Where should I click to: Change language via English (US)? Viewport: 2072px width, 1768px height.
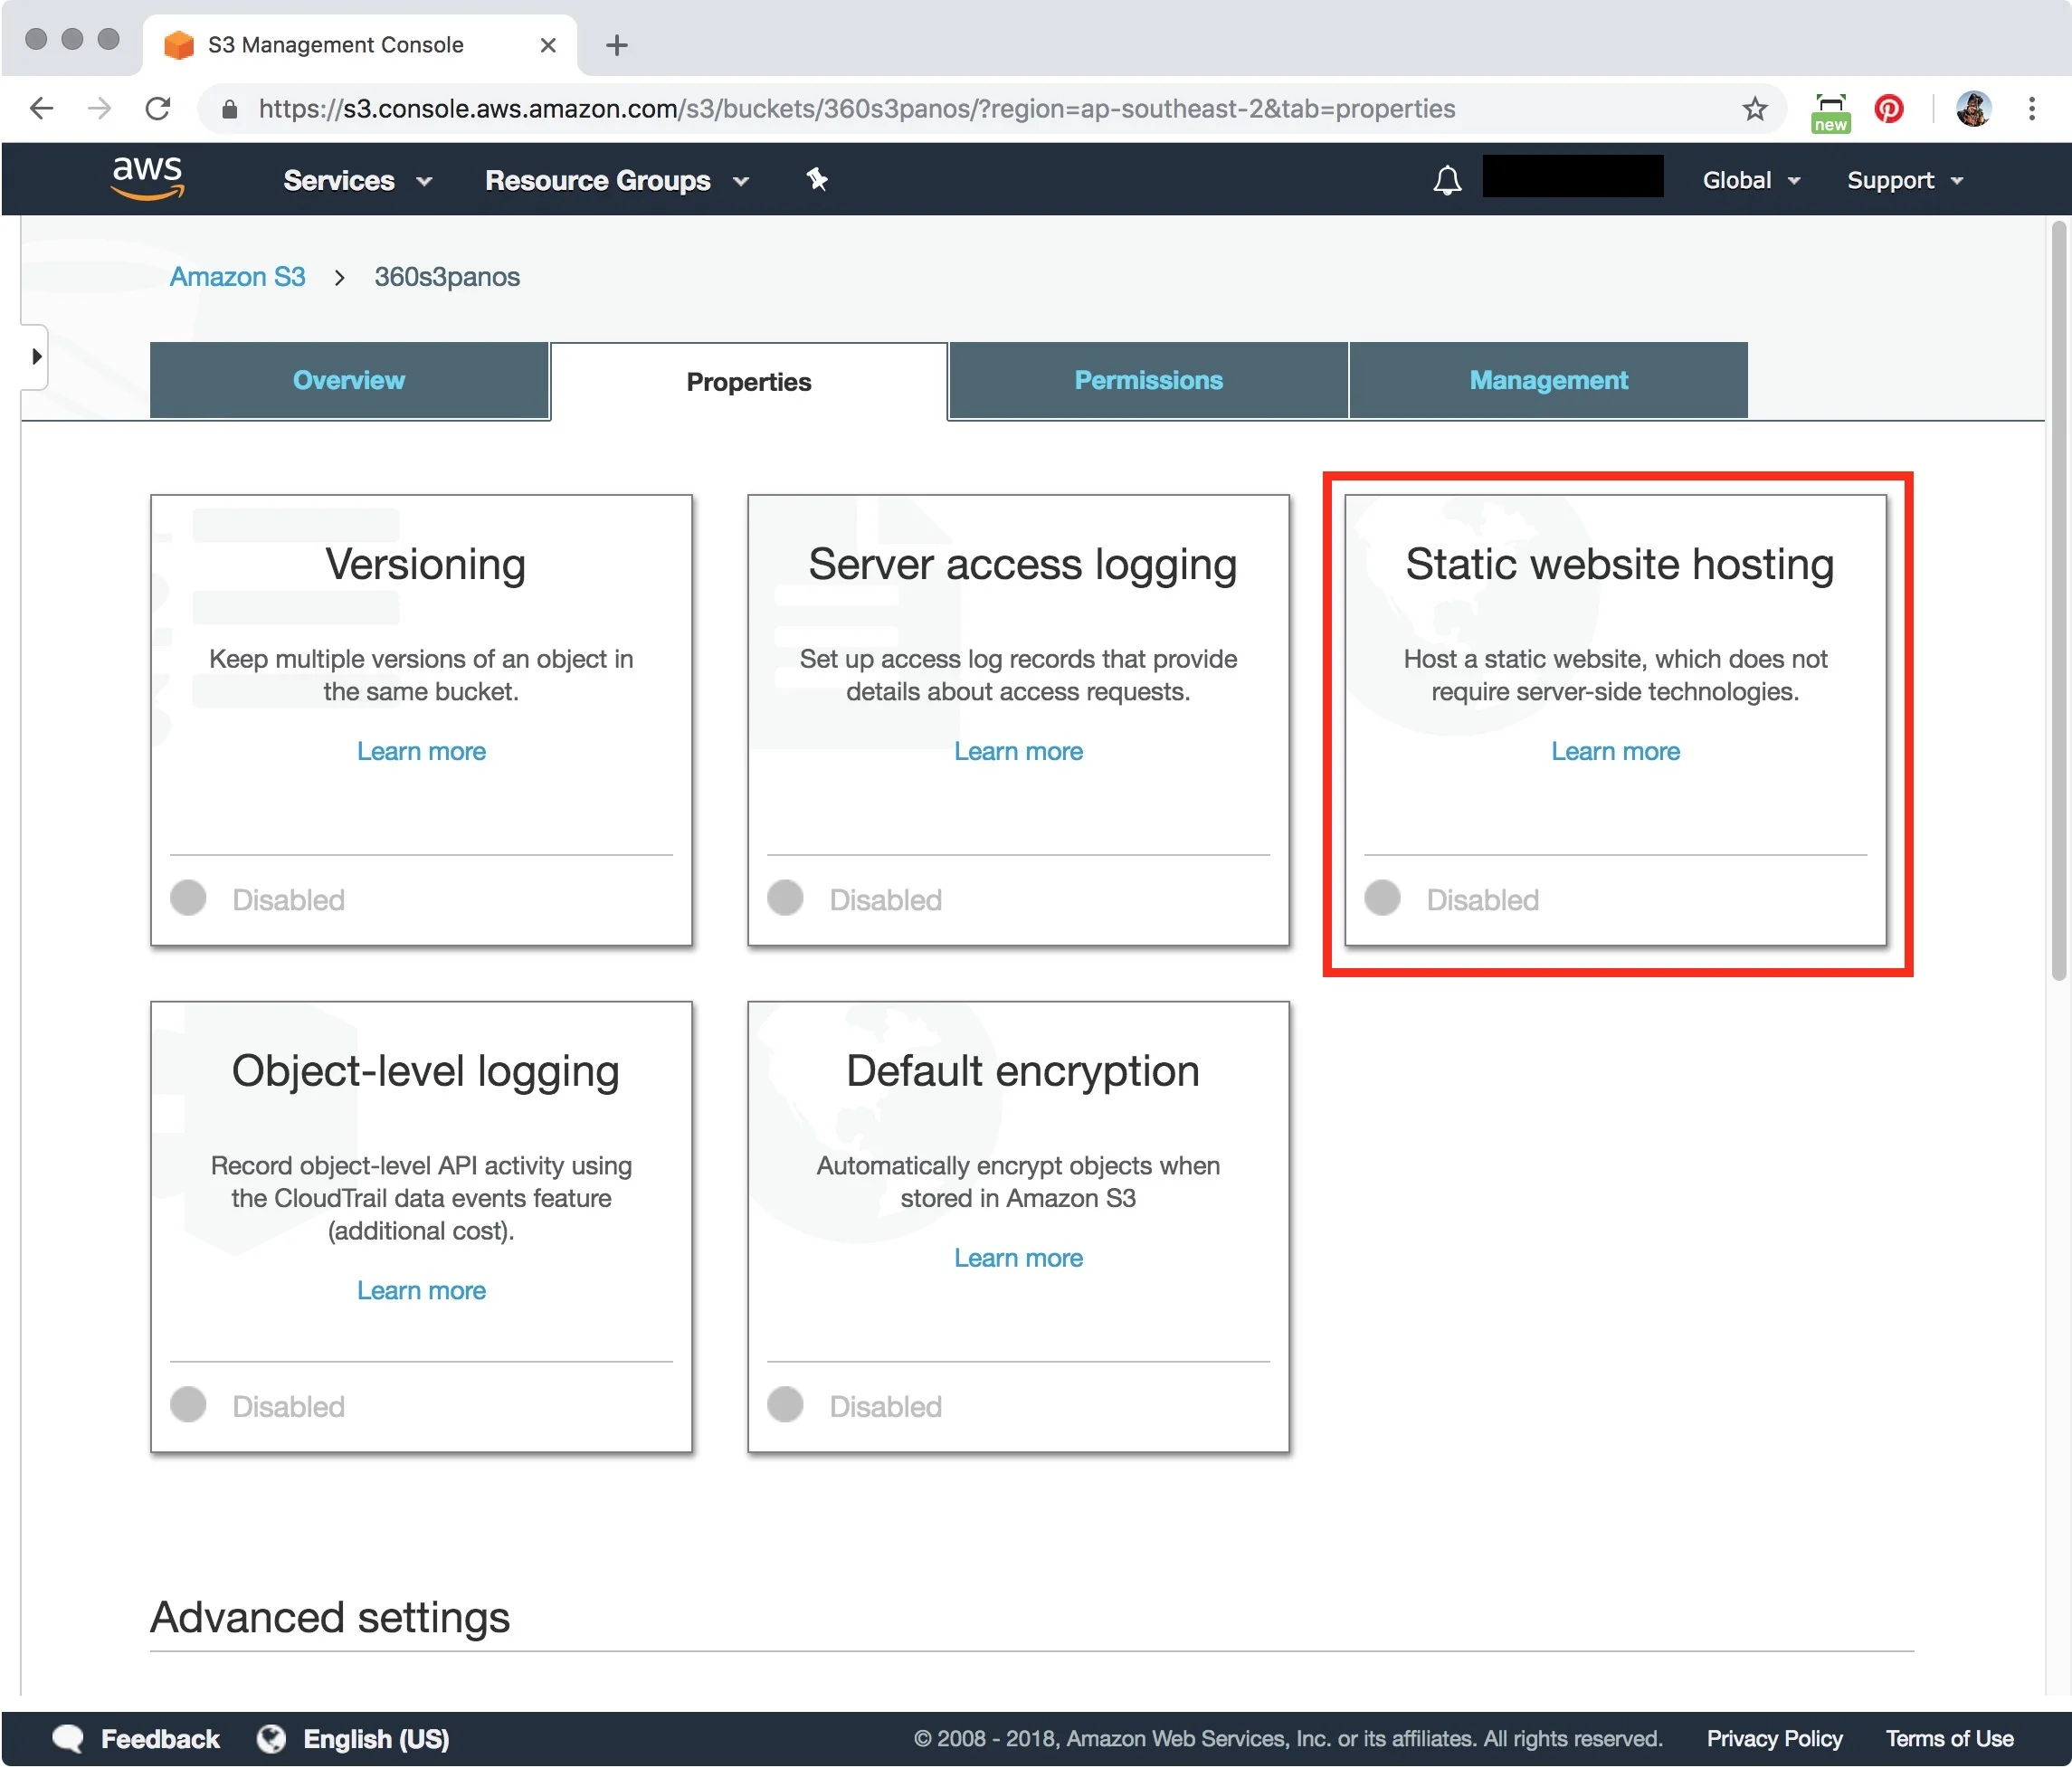coord(376,1738)
